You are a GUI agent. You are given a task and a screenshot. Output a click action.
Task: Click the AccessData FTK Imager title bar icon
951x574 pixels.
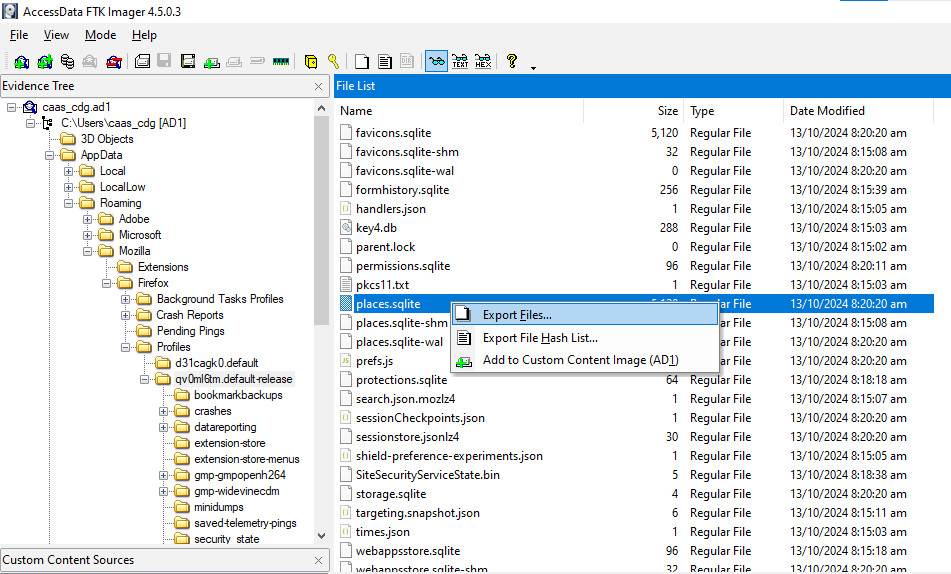(10, 11)
